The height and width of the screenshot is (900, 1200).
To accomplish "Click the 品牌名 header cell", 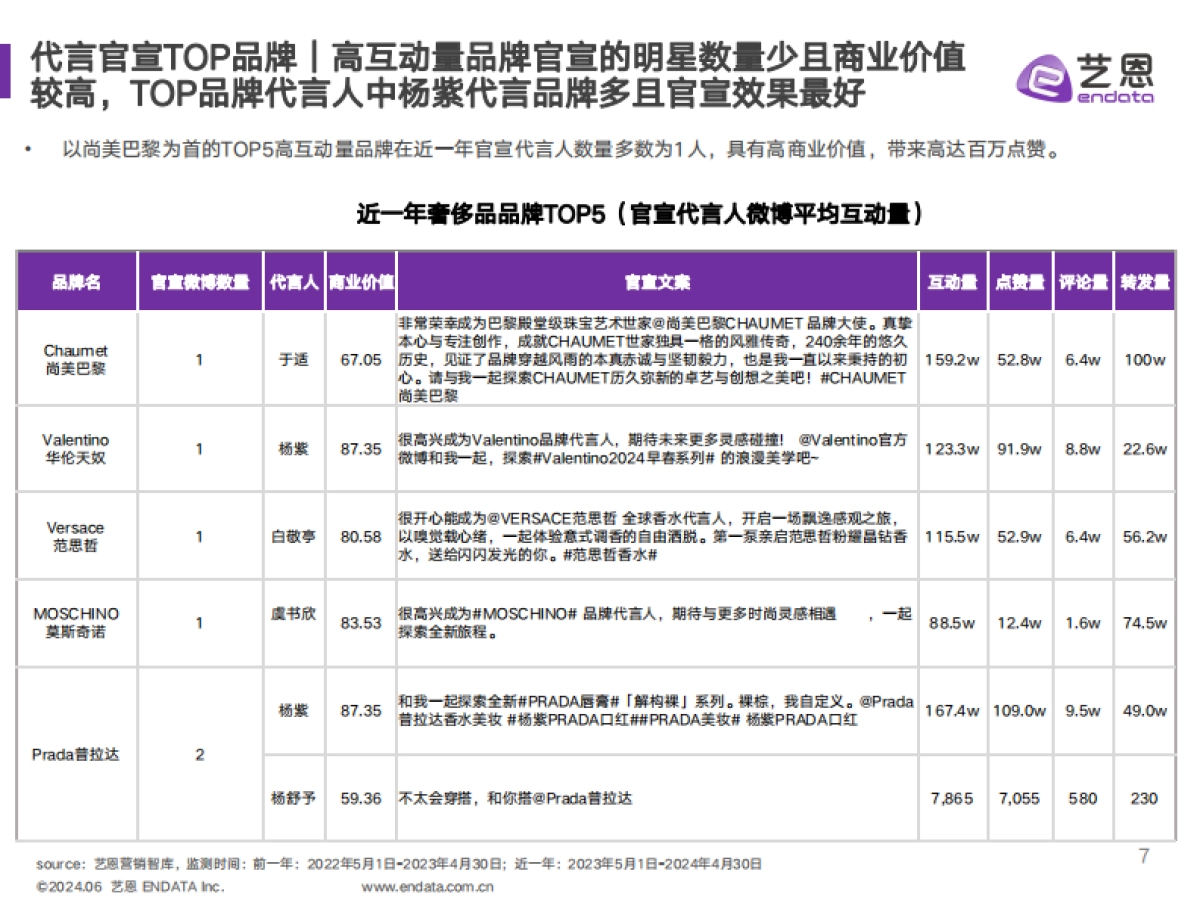I will [x=76, y=281].
